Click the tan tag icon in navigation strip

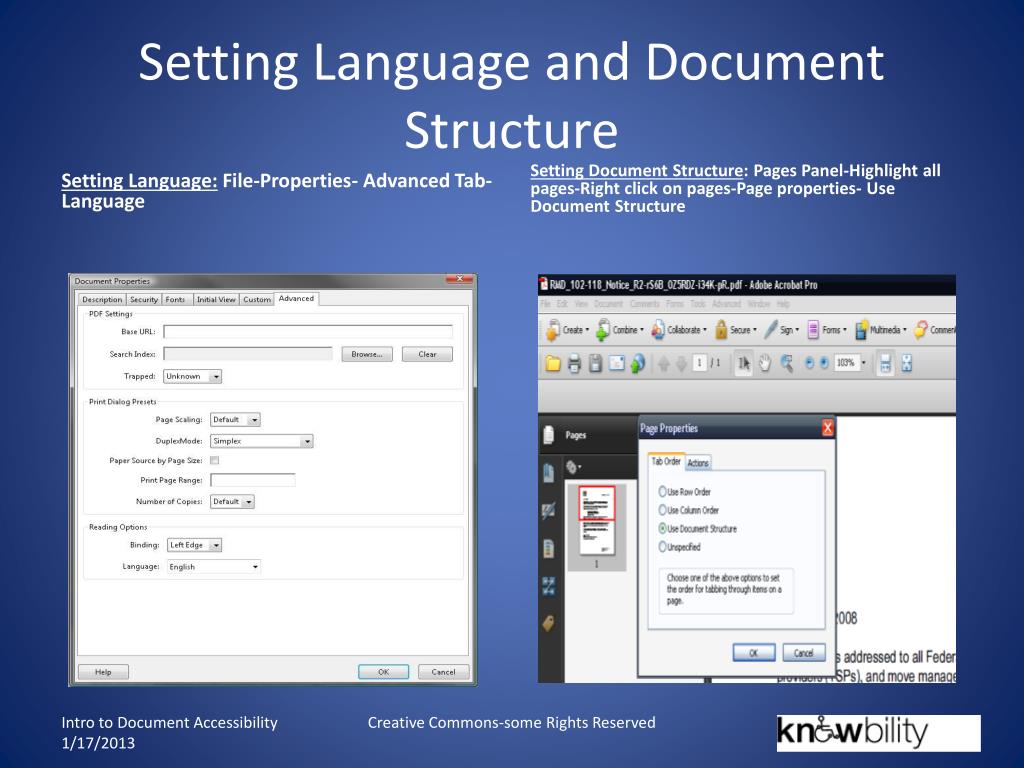pyautogui.click(x=549, y=624)
